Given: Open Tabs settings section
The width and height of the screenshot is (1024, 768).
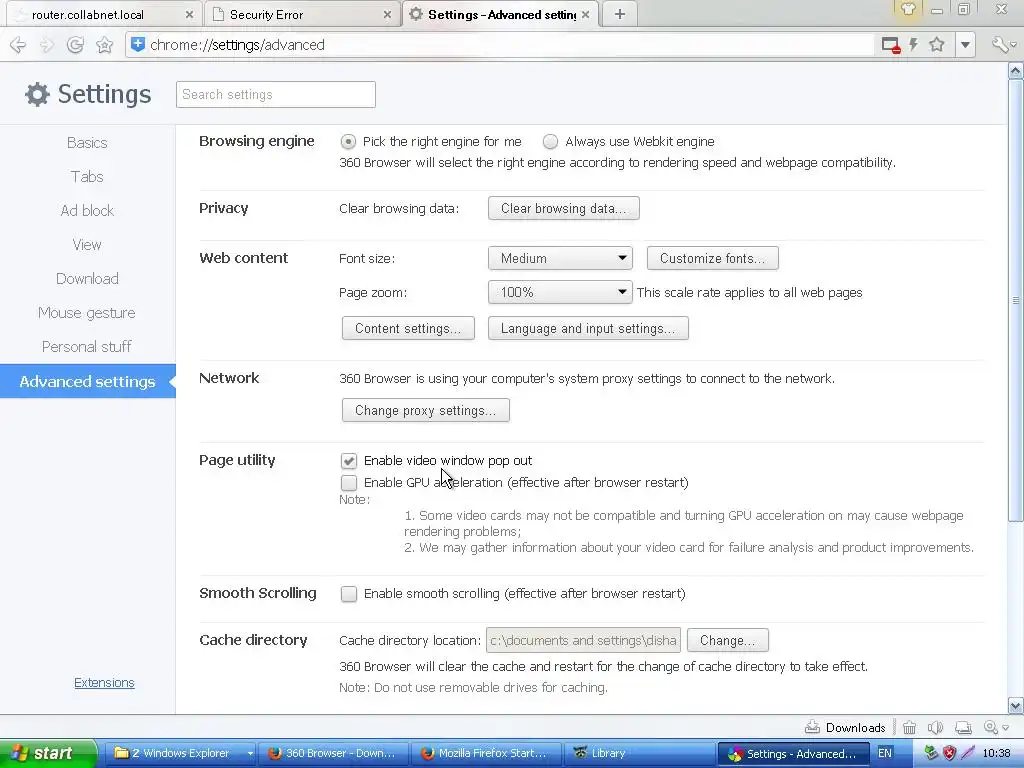Looking at the screenshot, I should pos(87,177).
